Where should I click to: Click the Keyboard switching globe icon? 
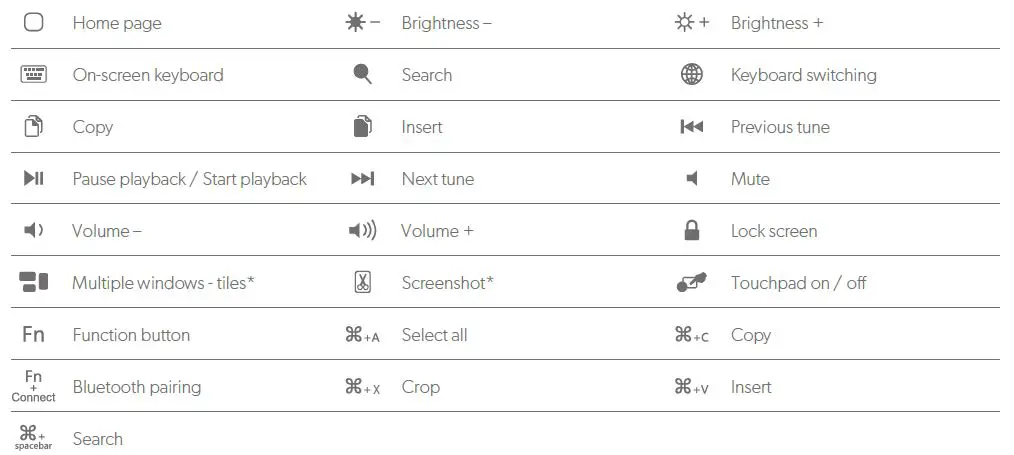[x=691, y=74]
